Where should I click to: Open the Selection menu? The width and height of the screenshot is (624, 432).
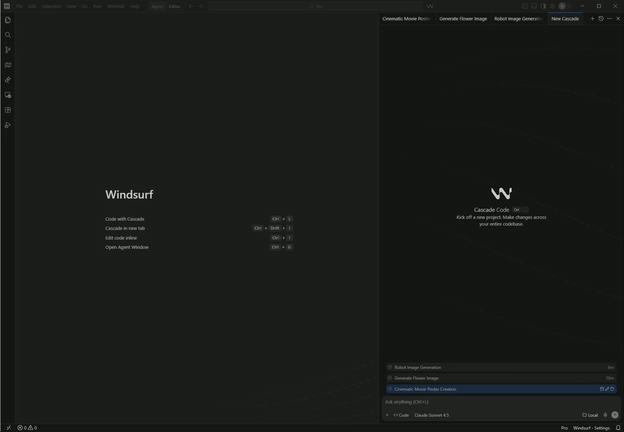click(x=51, y=6)
